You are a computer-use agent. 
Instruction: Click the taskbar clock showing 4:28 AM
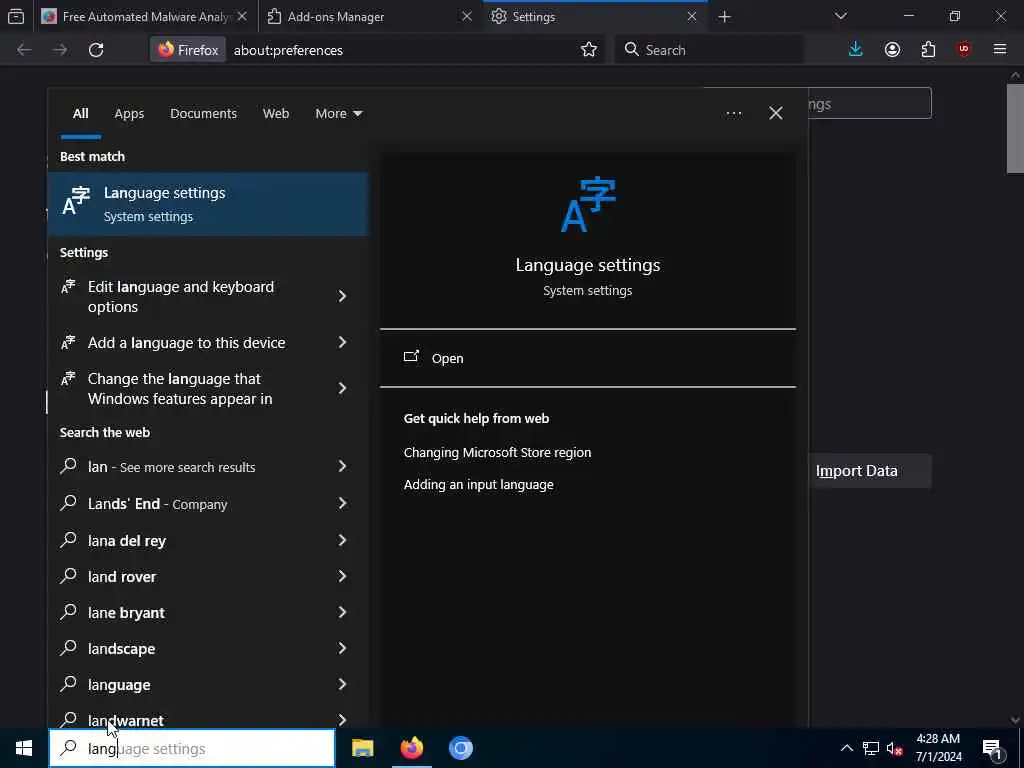[x=938, y=748]
